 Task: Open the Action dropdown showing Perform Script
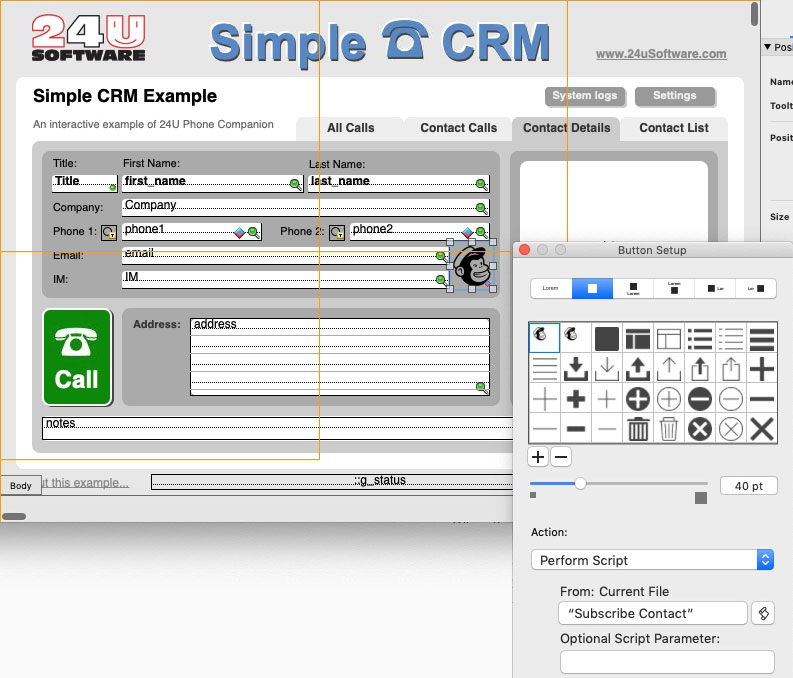652,560
